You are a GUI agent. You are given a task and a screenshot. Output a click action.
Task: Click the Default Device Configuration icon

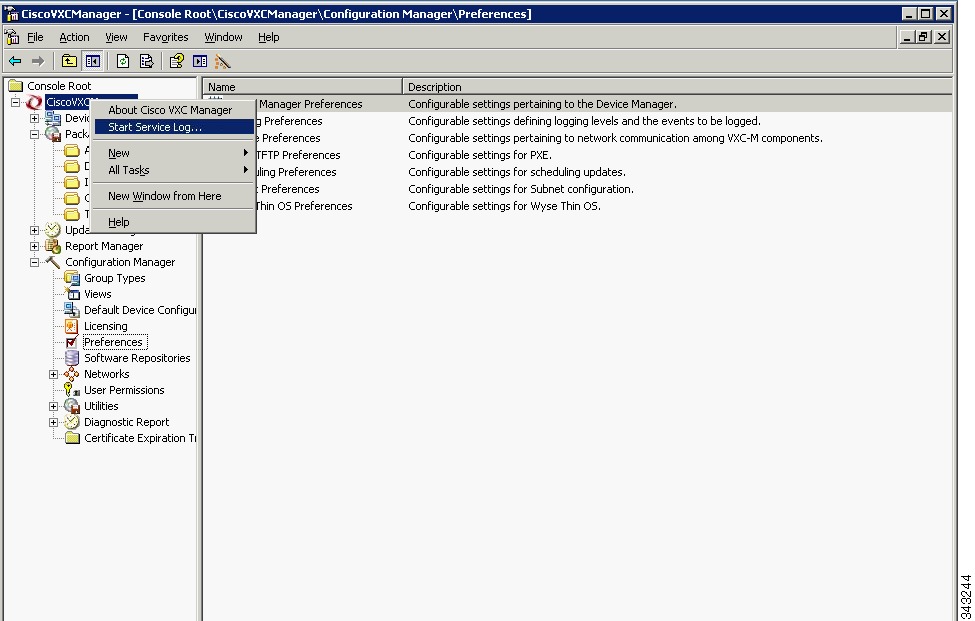click(72, 310)
